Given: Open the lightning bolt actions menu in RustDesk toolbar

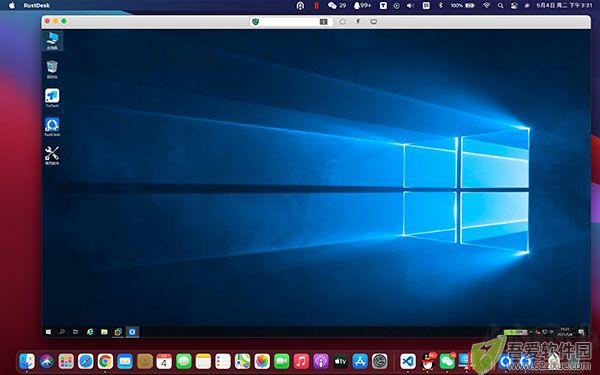Looking at the screenshot, I should click(358, 22).
